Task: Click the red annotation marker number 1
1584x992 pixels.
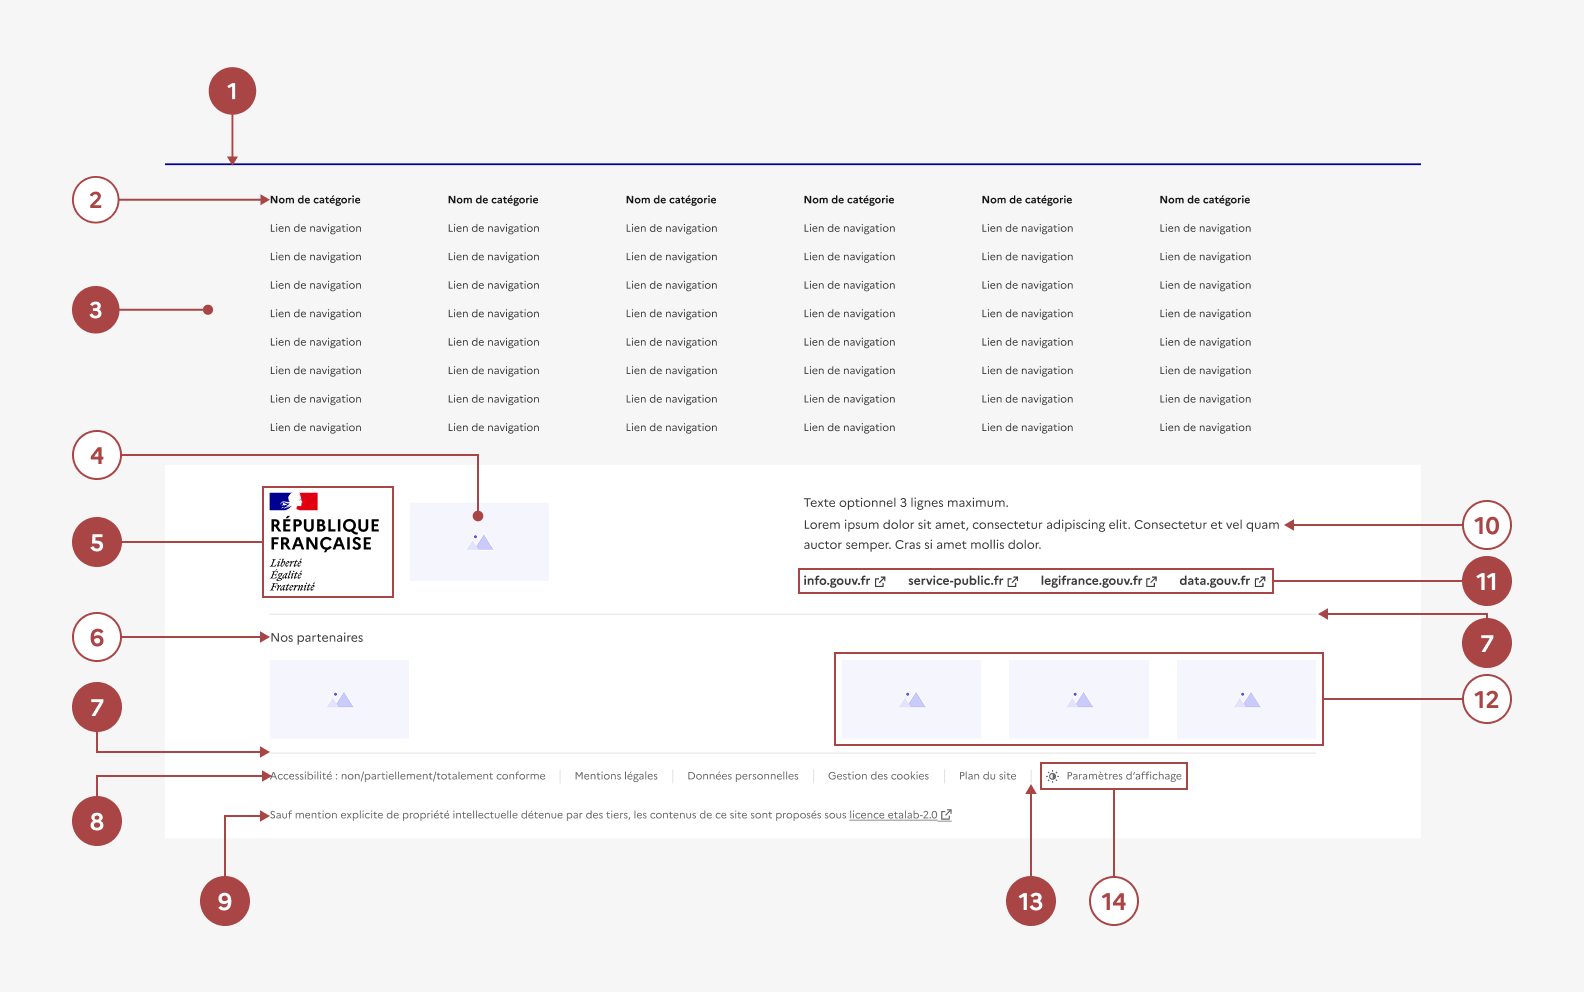Action: tap(232, 91)
